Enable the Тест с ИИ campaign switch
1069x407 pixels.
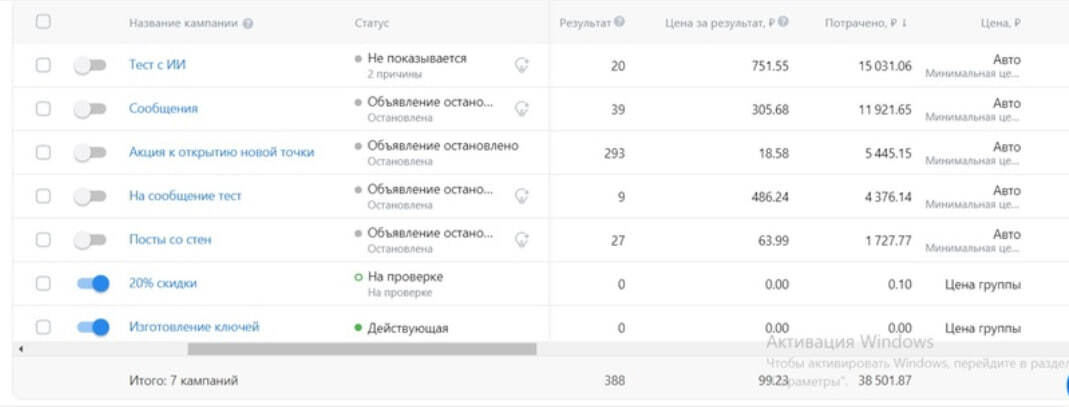tap(91, 66)
